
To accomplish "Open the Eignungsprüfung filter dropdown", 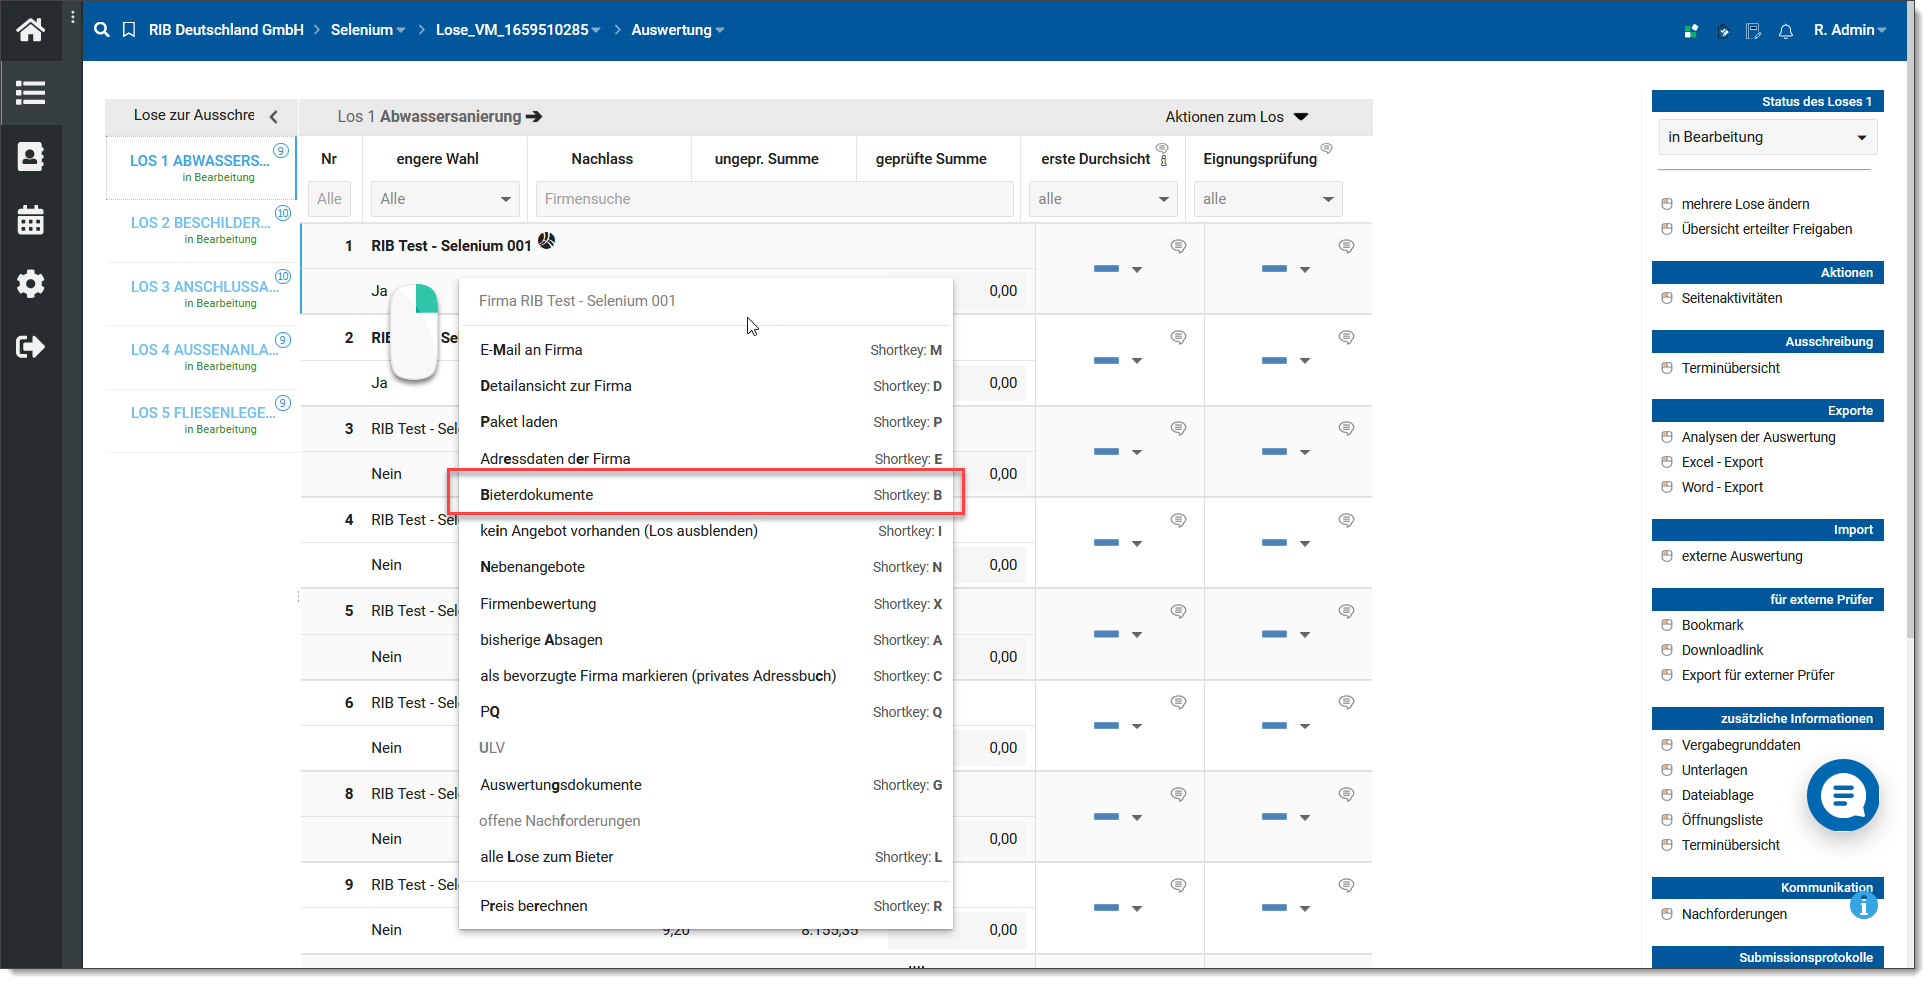I will pyautogui.click(x=1268, y=199).
